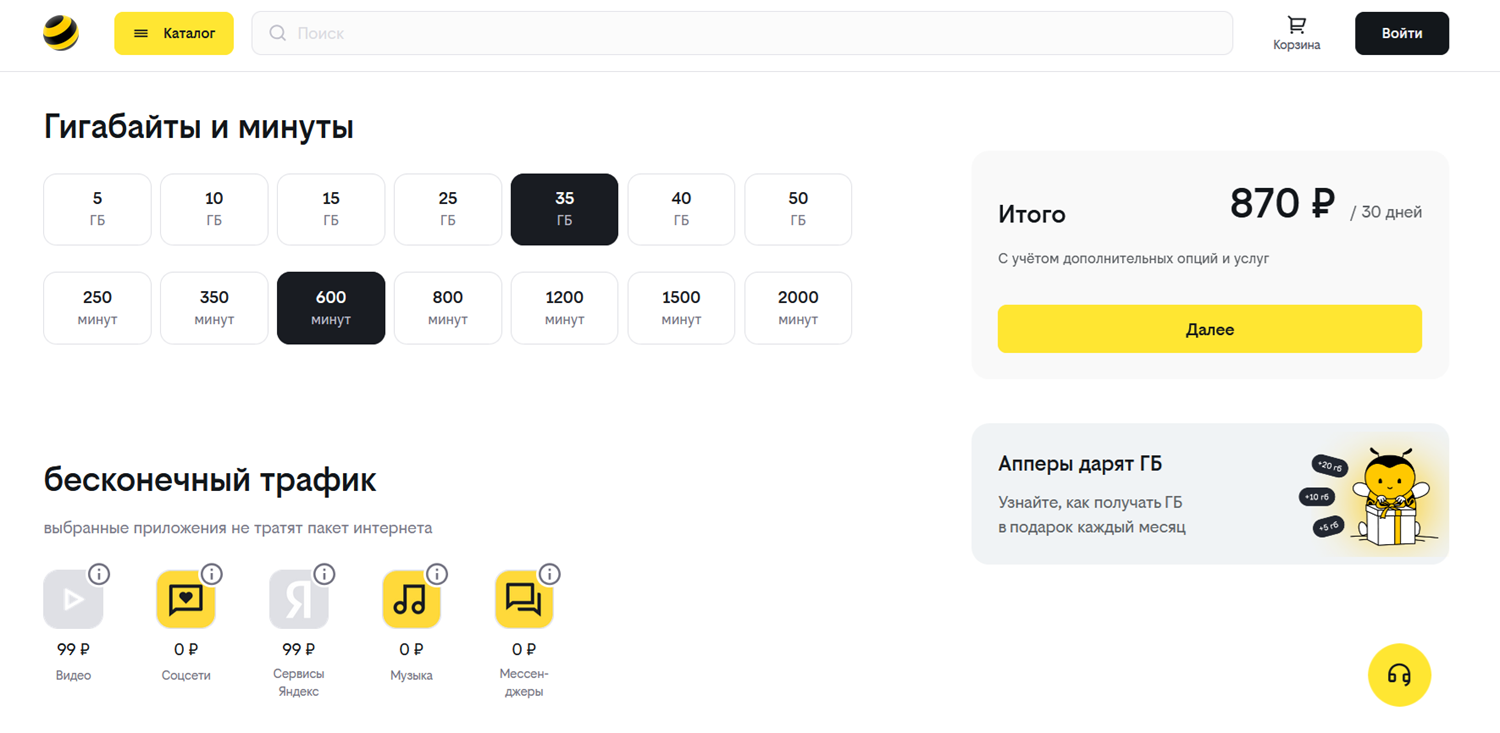Click the +10 гб bubble in banner
Viewport: 1500px width, 733px height.
[1316, 497]
